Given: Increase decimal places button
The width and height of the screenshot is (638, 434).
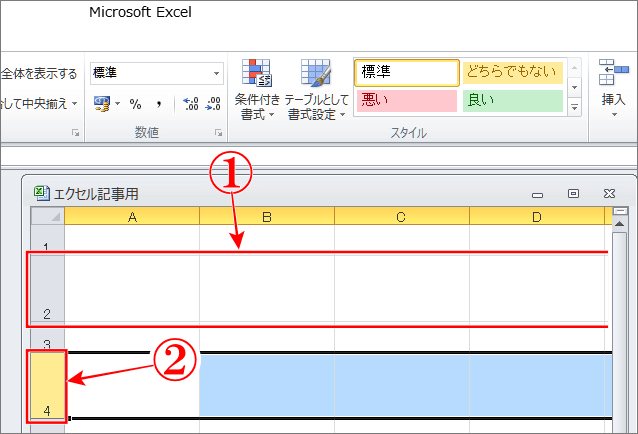Looking at the screenshot, I should click(x=190, y=104).
